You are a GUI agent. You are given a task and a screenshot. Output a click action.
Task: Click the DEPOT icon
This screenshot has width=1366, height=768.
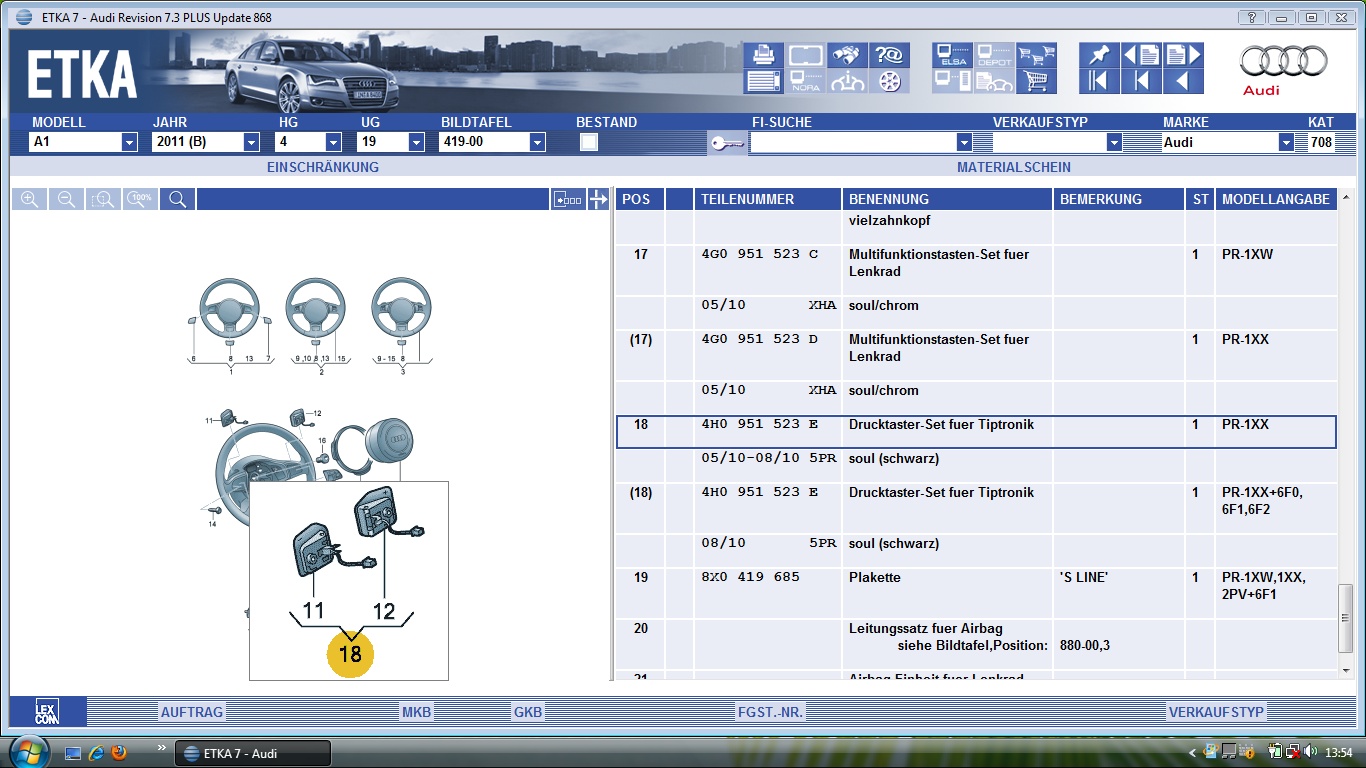[x=994, y=55]
